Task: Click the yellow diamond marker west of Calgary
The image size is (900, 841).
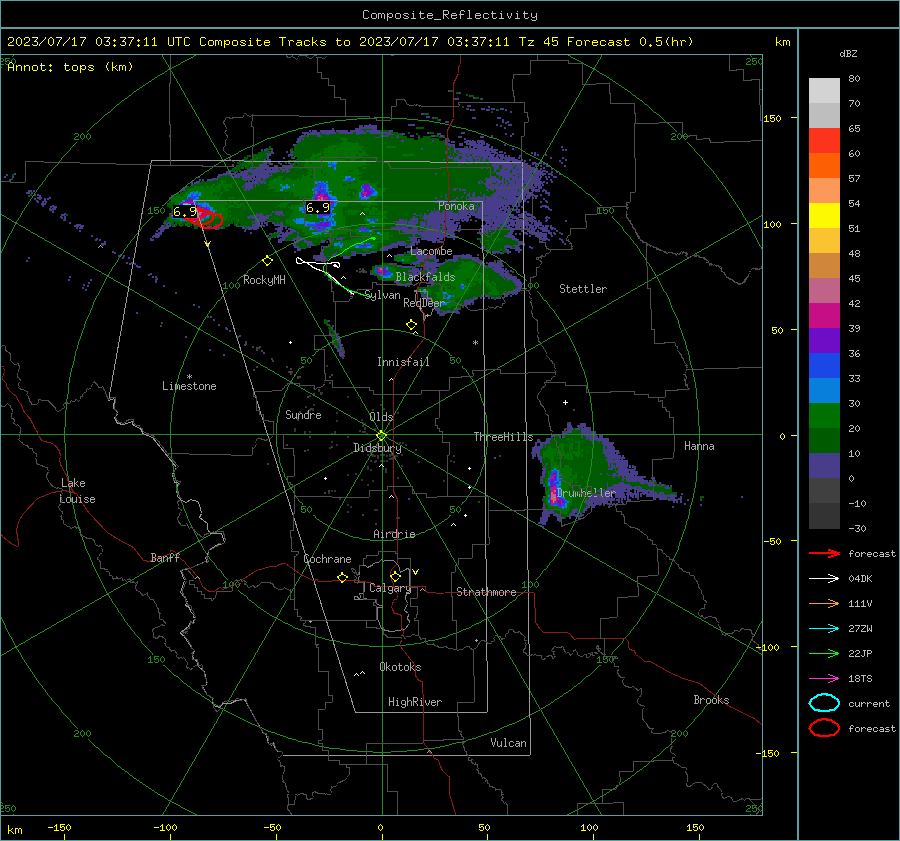Action: (x=343, y=577)
